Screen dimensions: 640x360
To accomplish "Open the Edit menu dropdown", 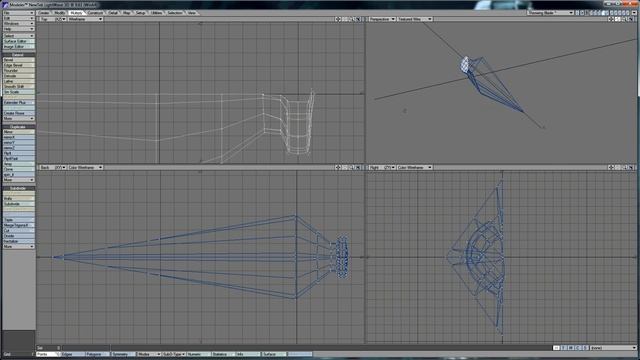I will pyautogui.click(x=19, y=18).
